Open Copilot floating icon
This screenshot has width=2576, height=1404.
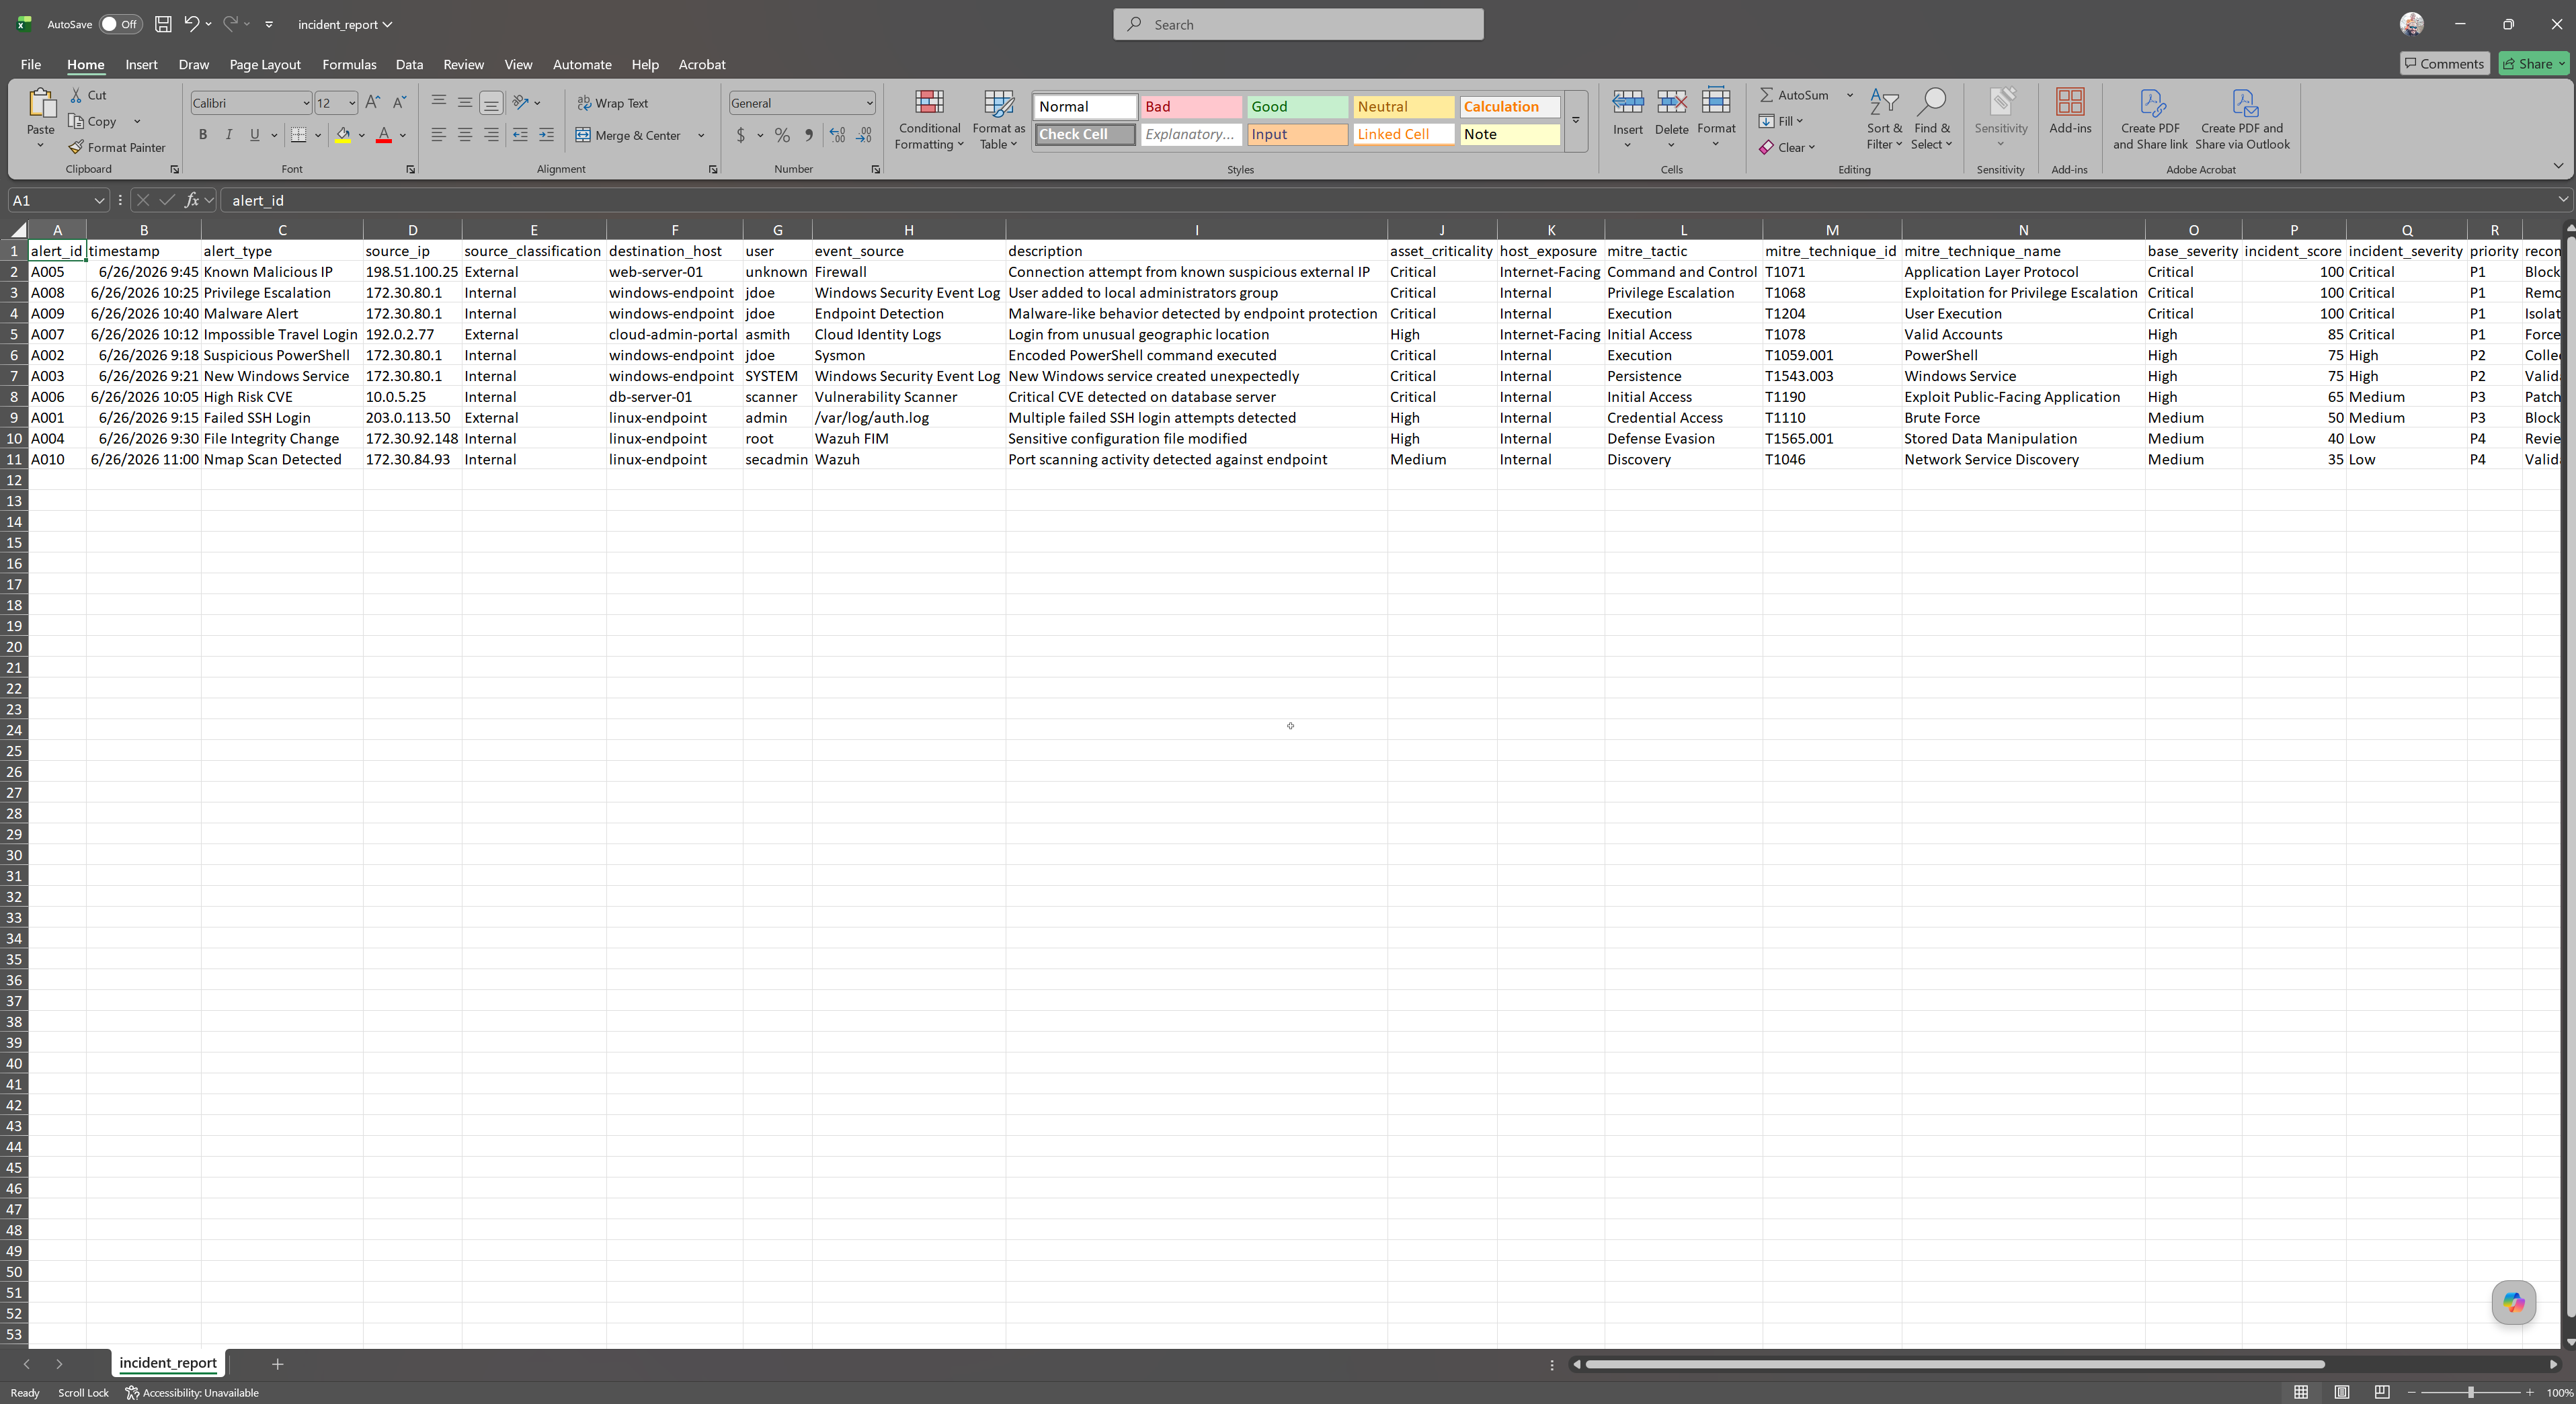click(x=2513, y=1302)
